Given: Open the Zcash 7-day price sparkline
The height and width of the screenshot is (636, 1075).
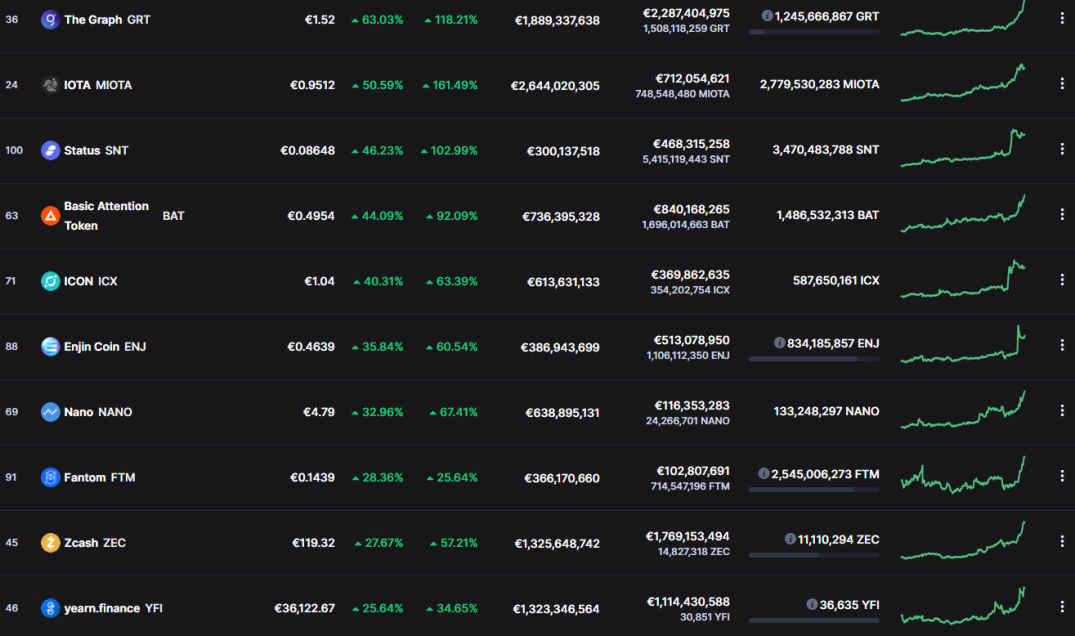Looking at the screenshot, I should pos(963,541).
